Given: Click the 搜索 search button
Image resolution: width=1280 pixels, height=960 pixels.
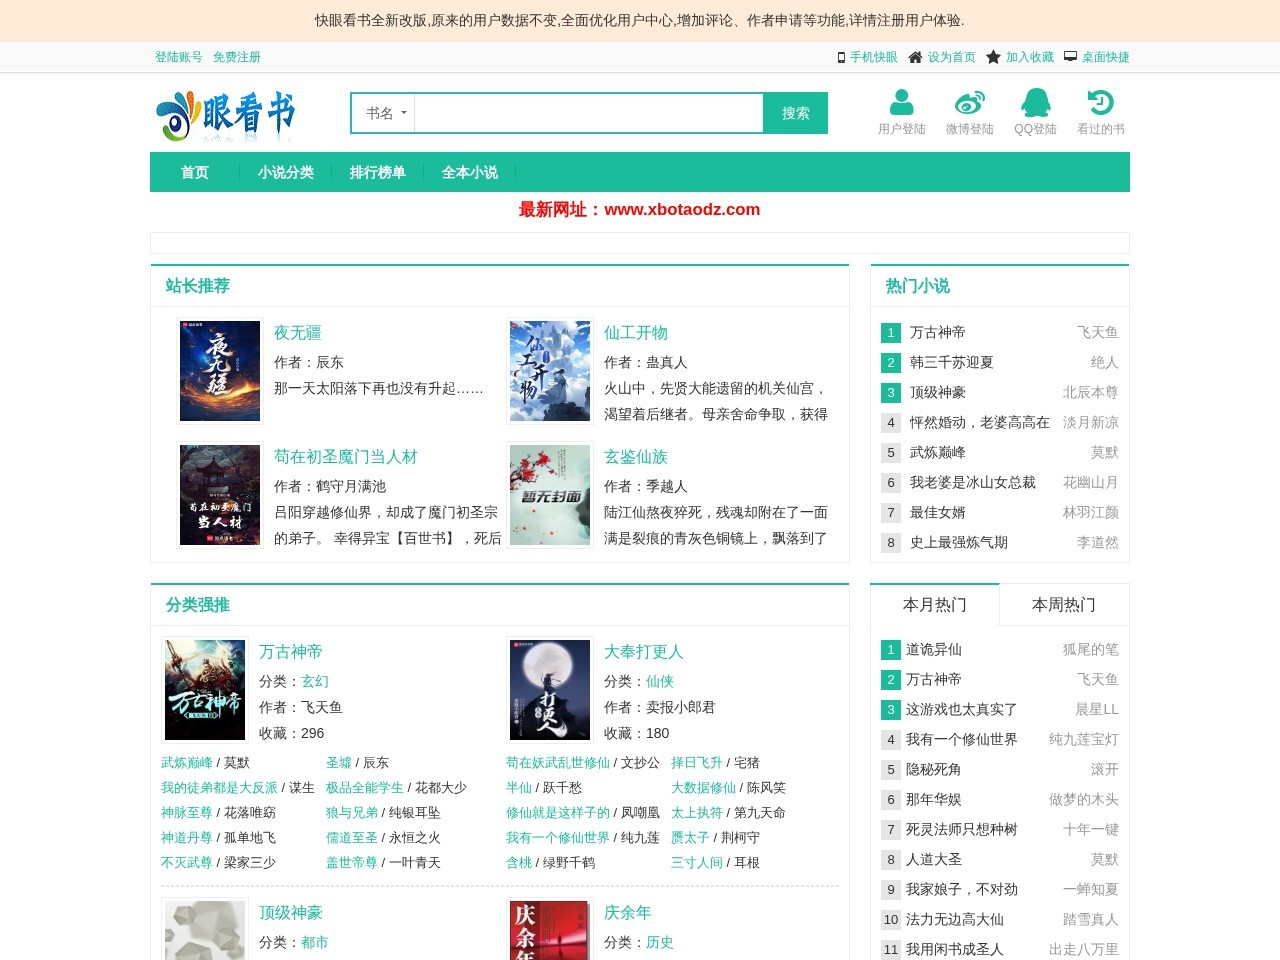Looking at the screenshot, I should pyautogui.click(x=795, y=112).
